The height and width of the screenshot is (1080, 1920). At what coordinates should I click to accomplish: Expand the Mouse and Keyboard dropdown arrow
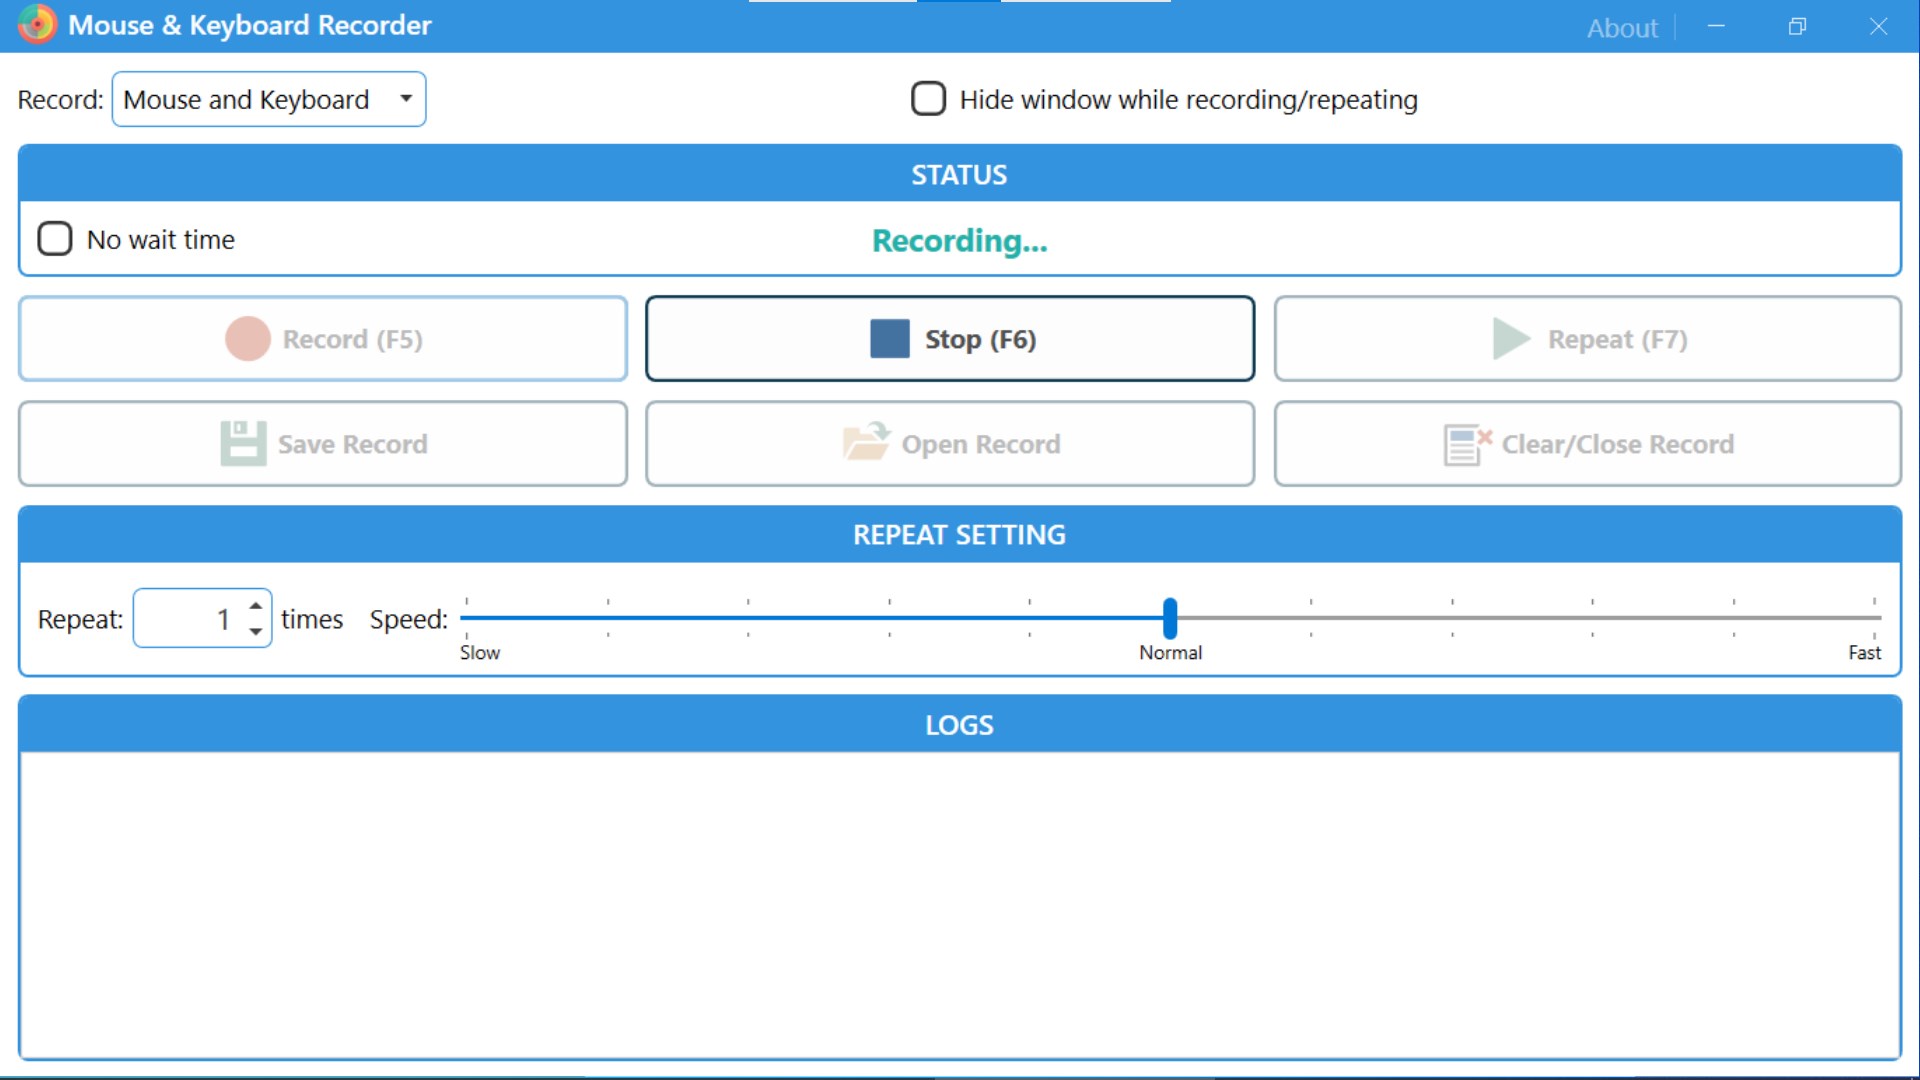406,99
